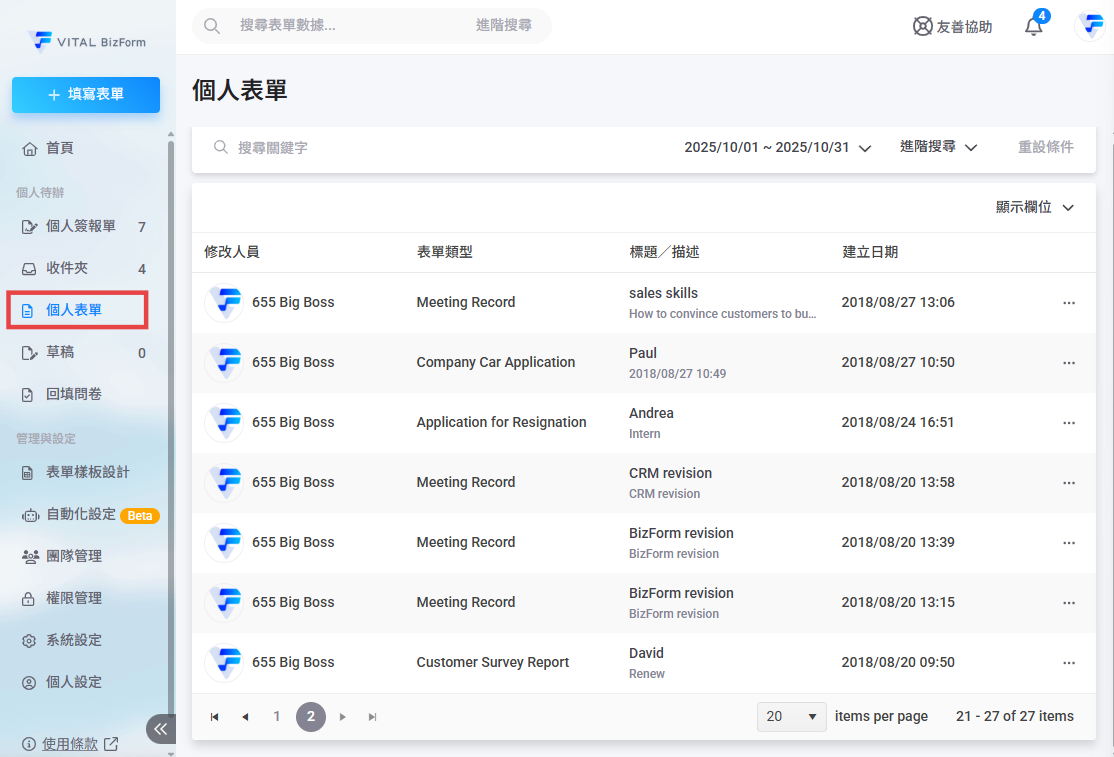Click the 重設條件 reset button
The width and height of the screenshot is (1114, 757).
pyautogui.click(x=1045, y=147)
